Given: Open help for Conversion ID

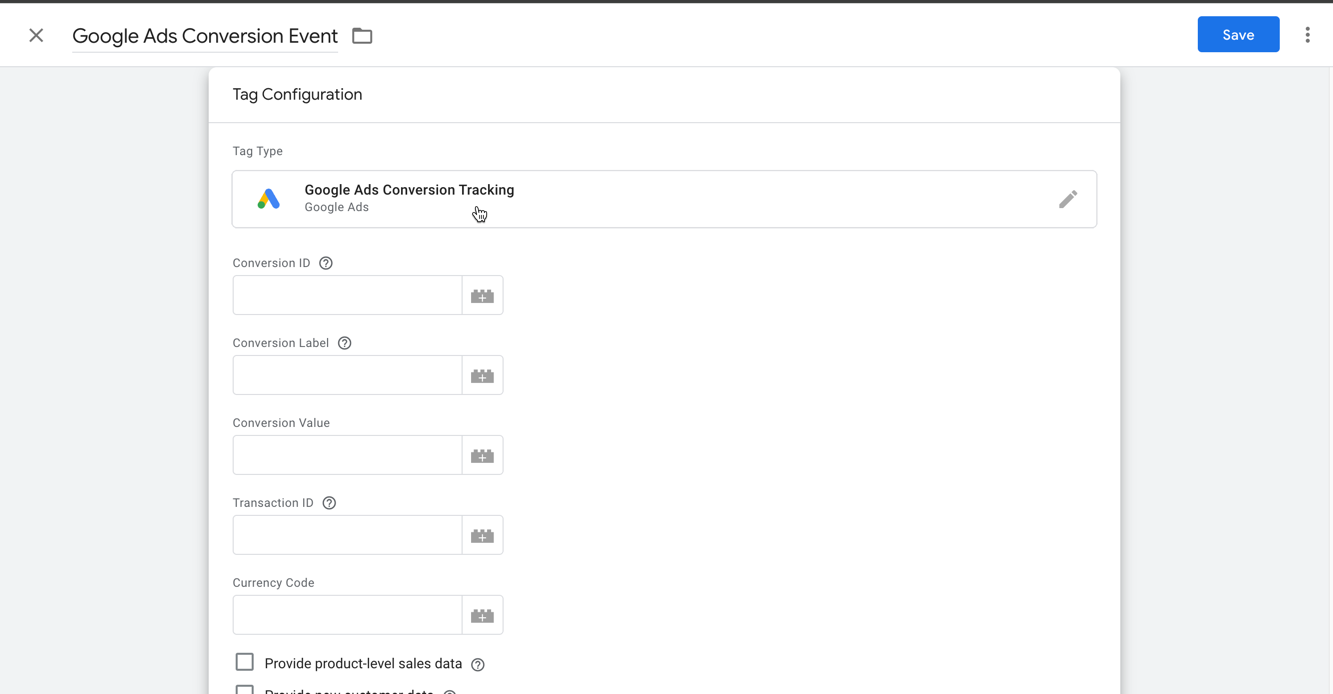Looking at the screenshot, I should 326,263.
